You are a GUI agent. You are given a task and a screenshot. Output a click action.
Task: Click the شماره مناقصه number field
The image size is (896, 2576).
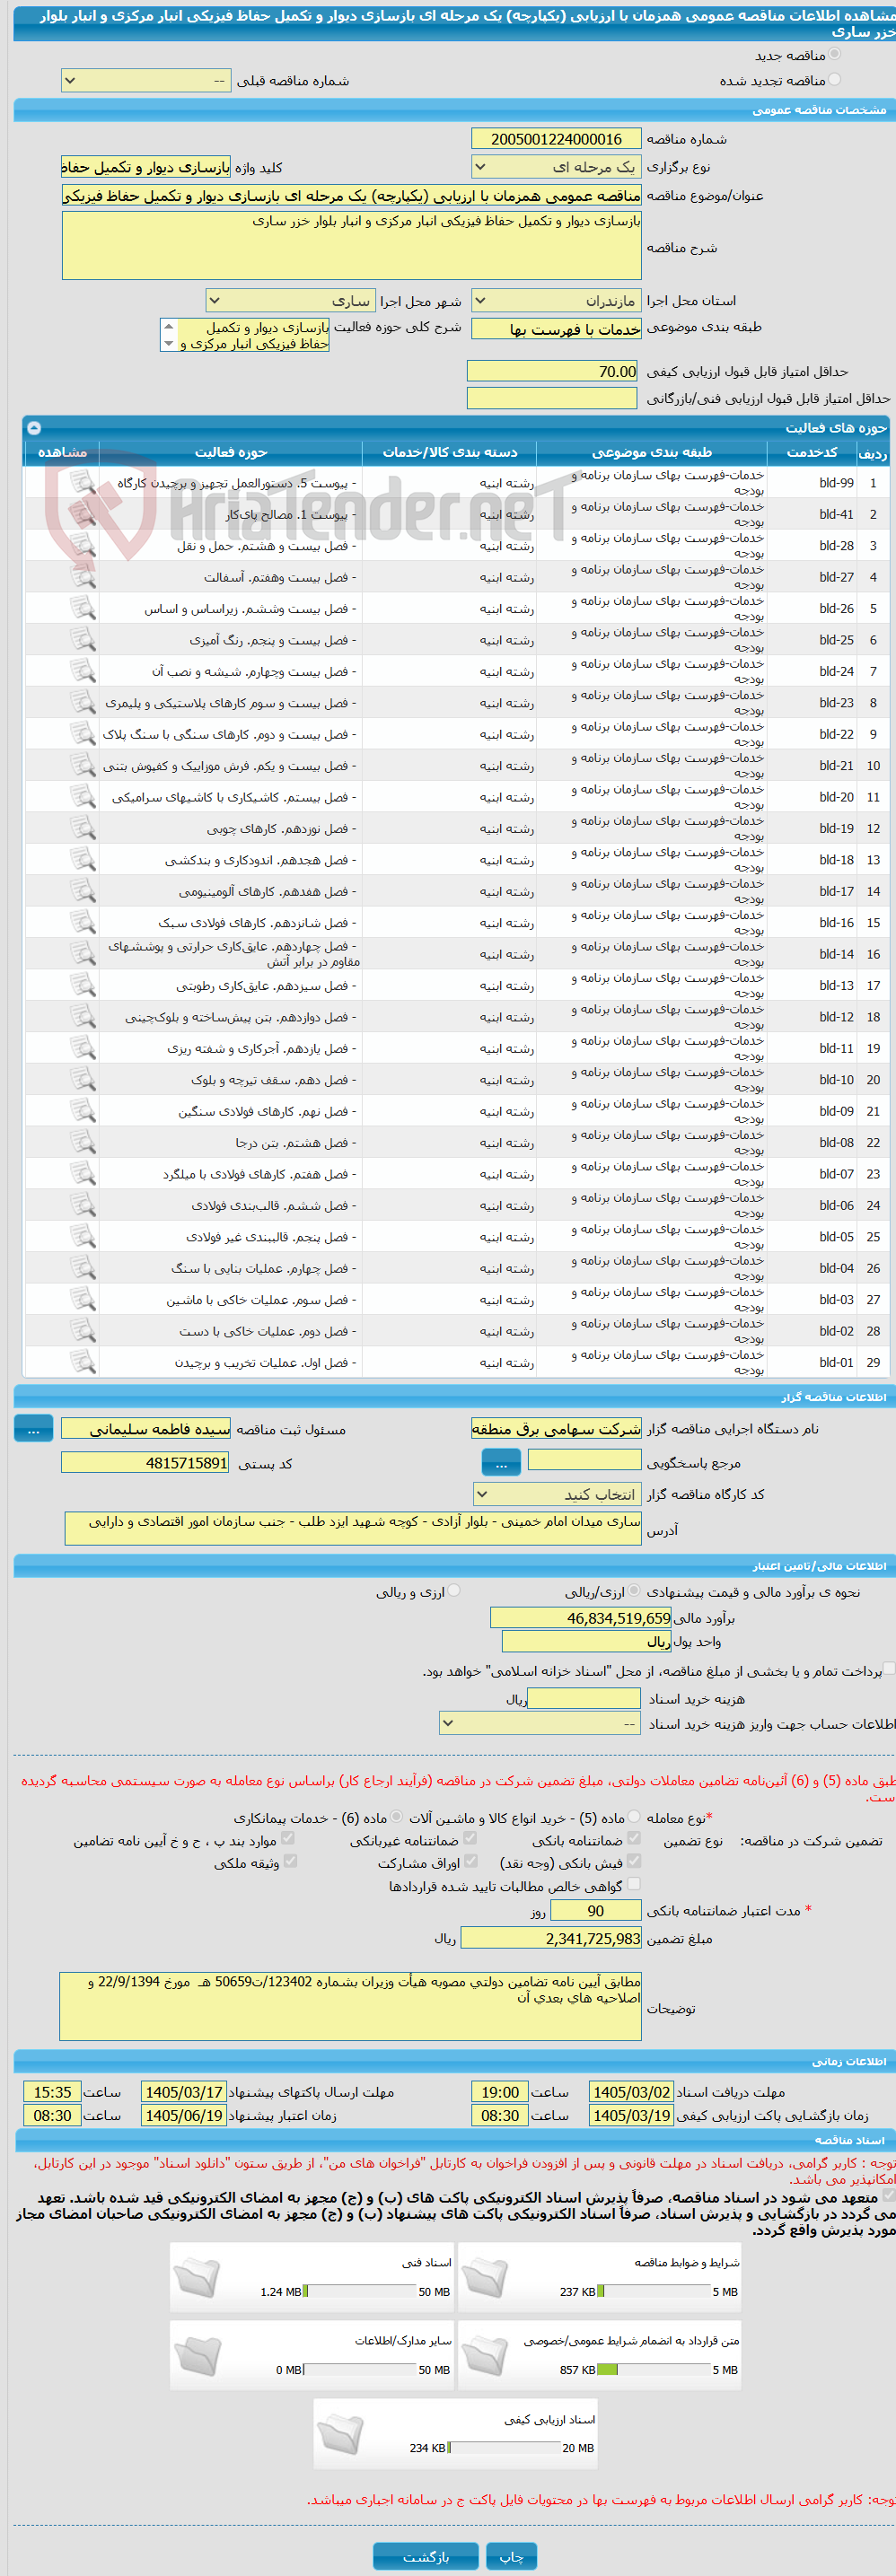(x=555, y=139)
